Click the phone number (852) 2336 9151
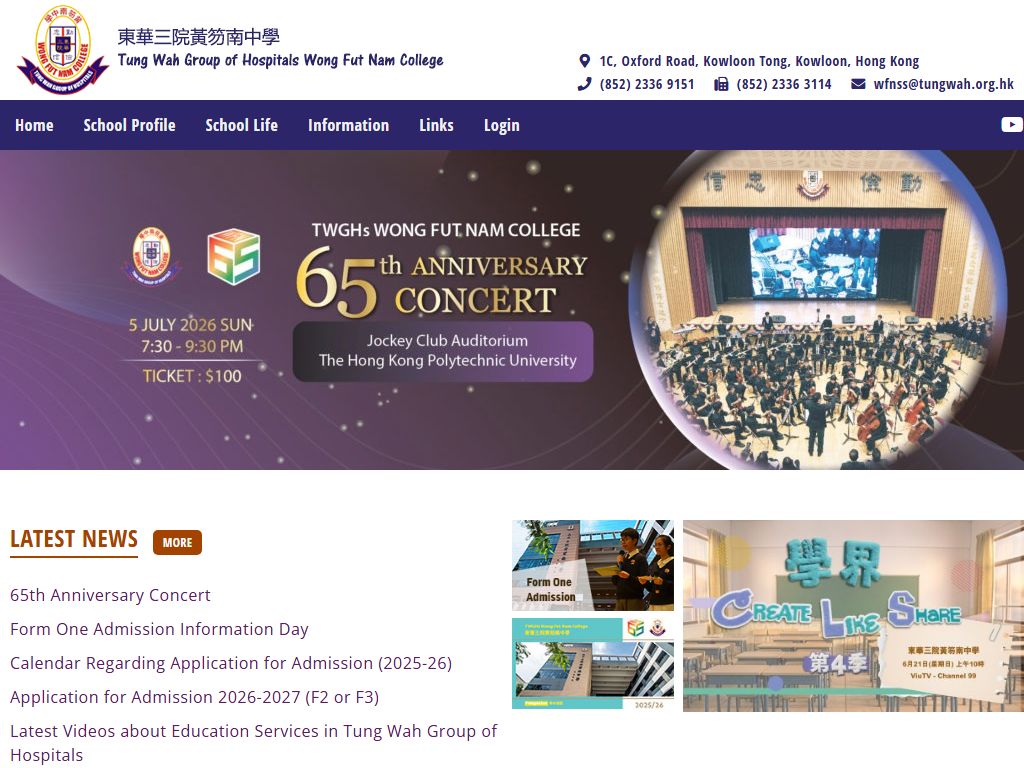Screen dimensions: 1024x768 pos(647,84)
